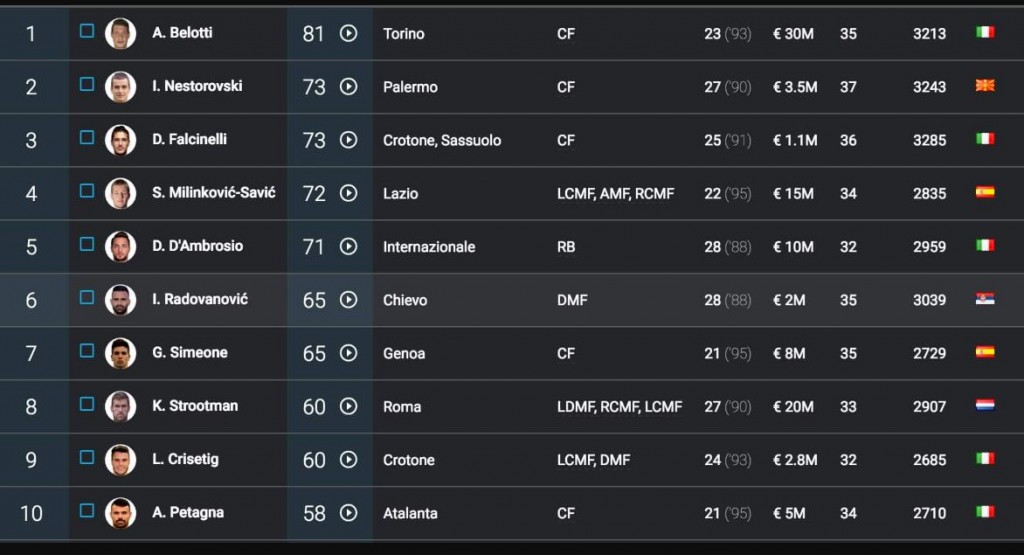
Task: Tick the checkbox for A. Belotti
Action: pos(87,31)
